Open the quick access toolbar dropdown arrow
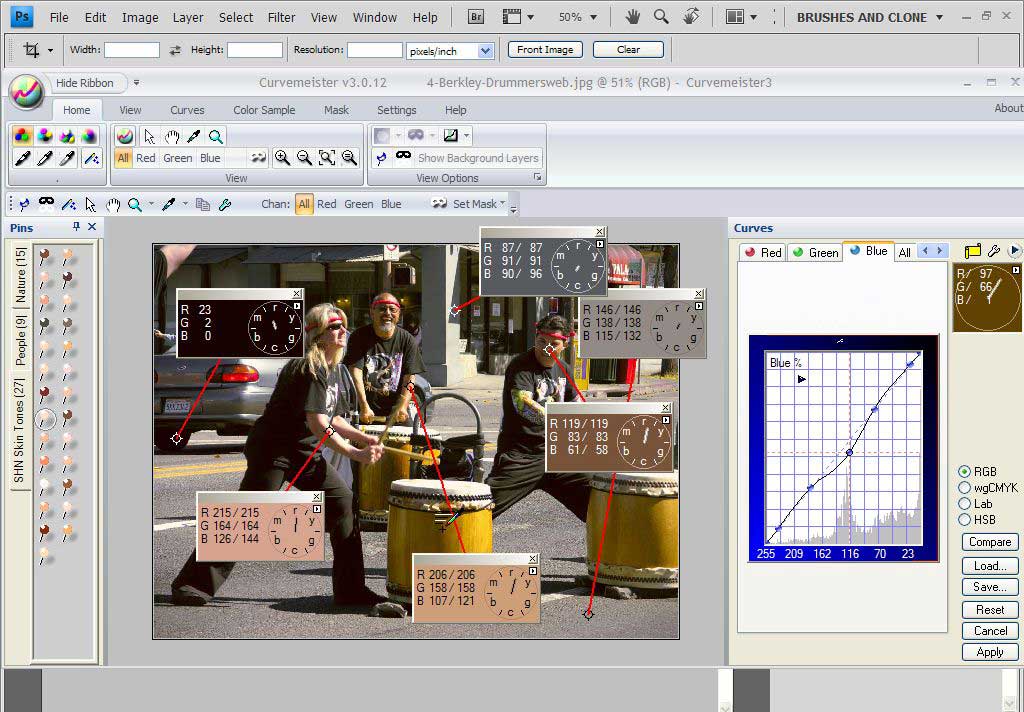Screen dimensions: 1024x712 coord(136,82)
